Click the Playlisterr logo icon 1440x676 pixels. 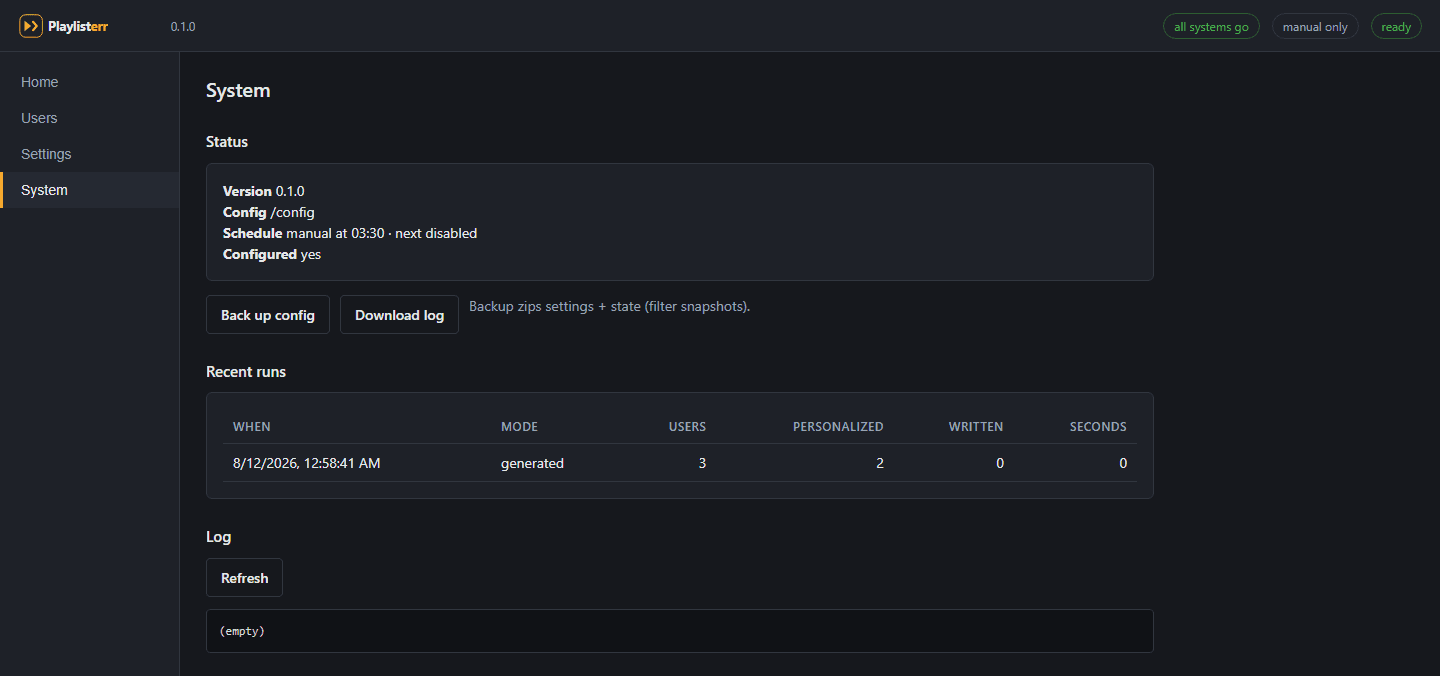tap(30, 26)
